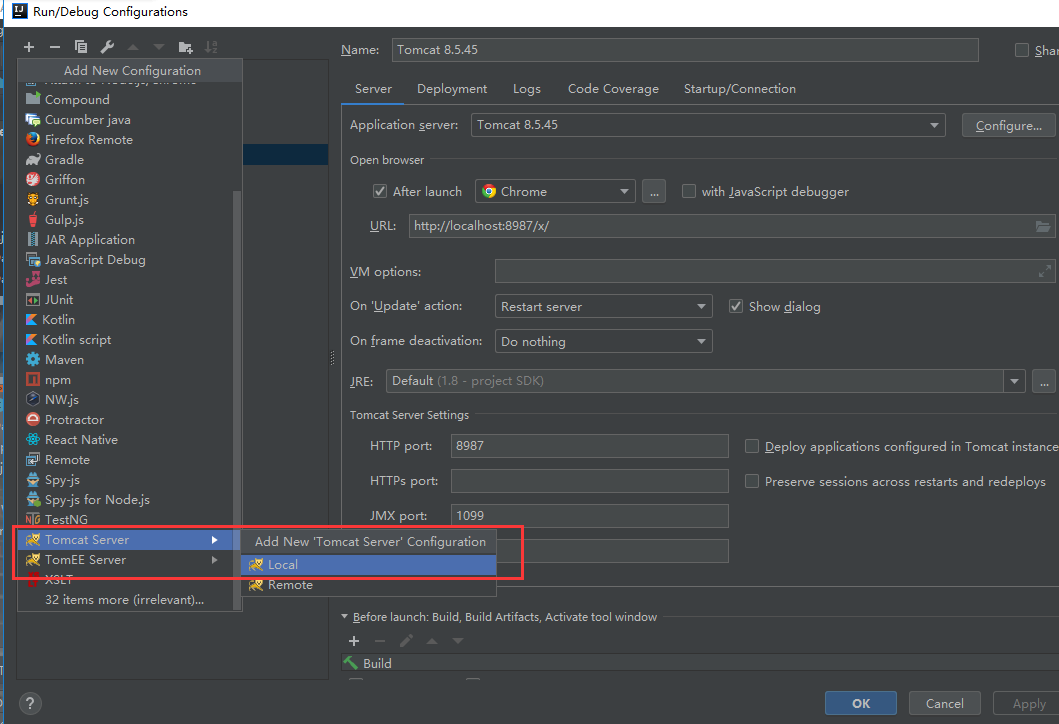
Task: Click the Create New Folder icon
Action: pos(185,47)
